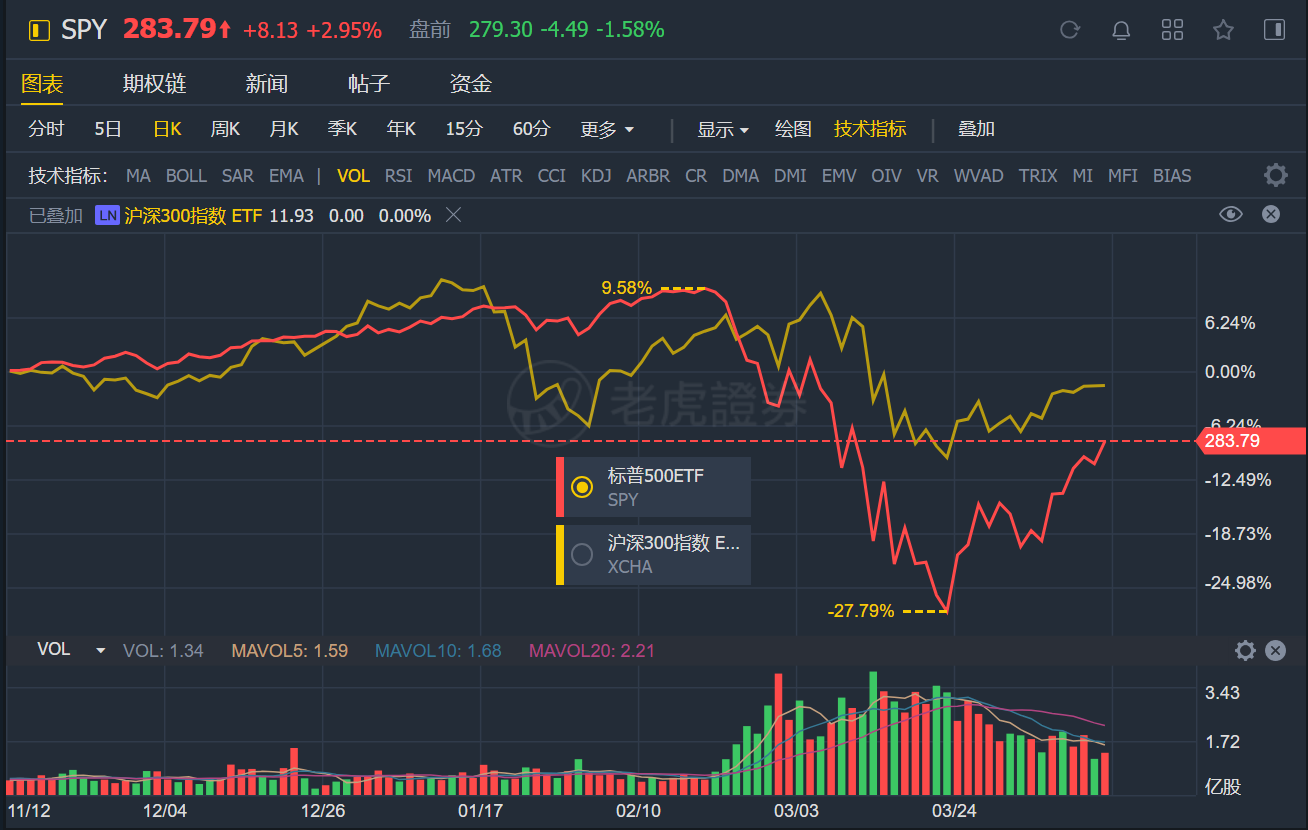Open the 绘图 drawing tools
Screen dimensions: 1308x830
click(793, 129)
